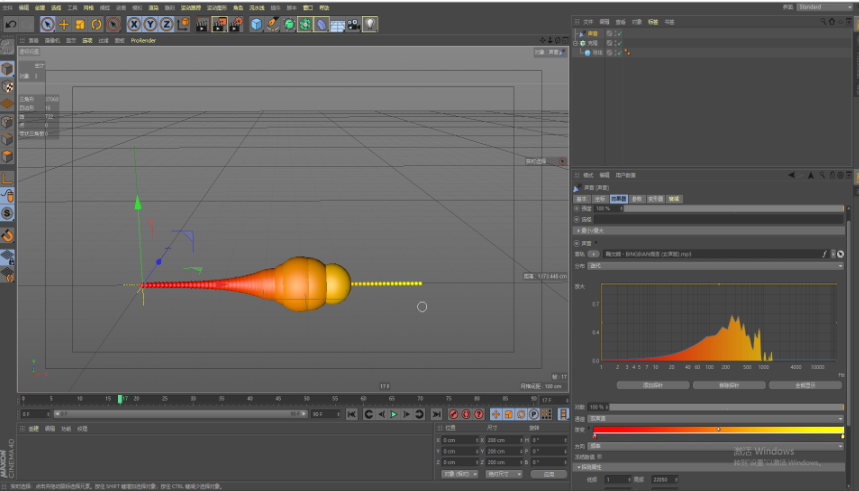Select the spline Pen tool
Image resolution: width=859 pixels, height=491 pixels.
pos(272,24)
